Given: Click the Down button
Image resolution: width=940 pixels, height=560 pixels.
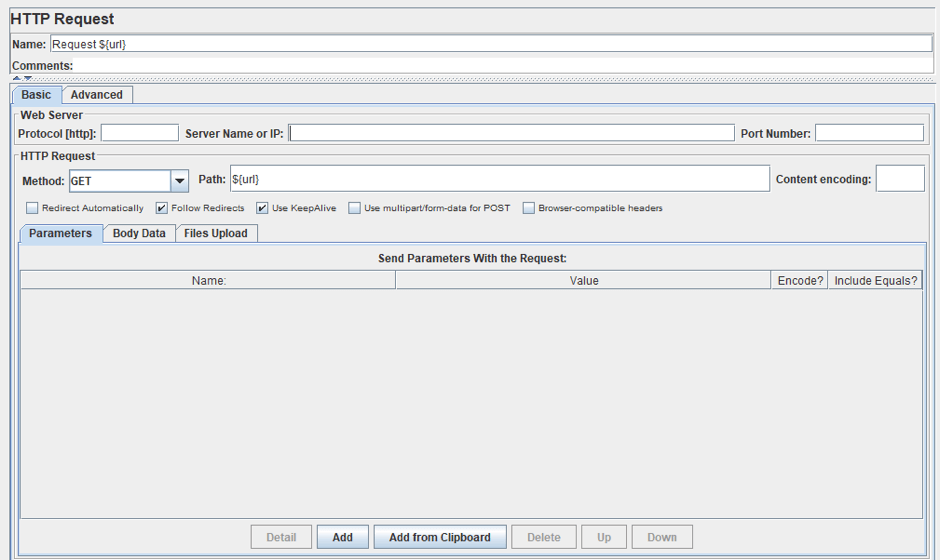Looking at the screenshot, I should [x=662, y=537].
